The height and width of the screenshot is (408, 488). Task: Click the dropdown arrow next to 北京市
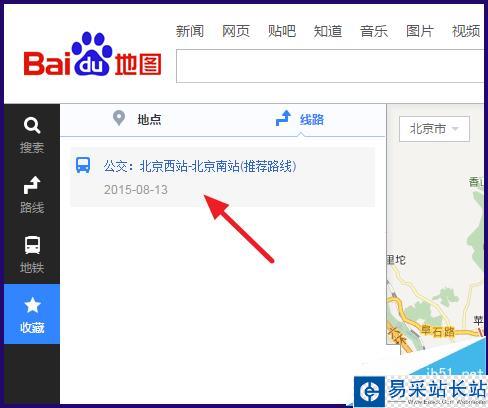[x=455, y=129]
